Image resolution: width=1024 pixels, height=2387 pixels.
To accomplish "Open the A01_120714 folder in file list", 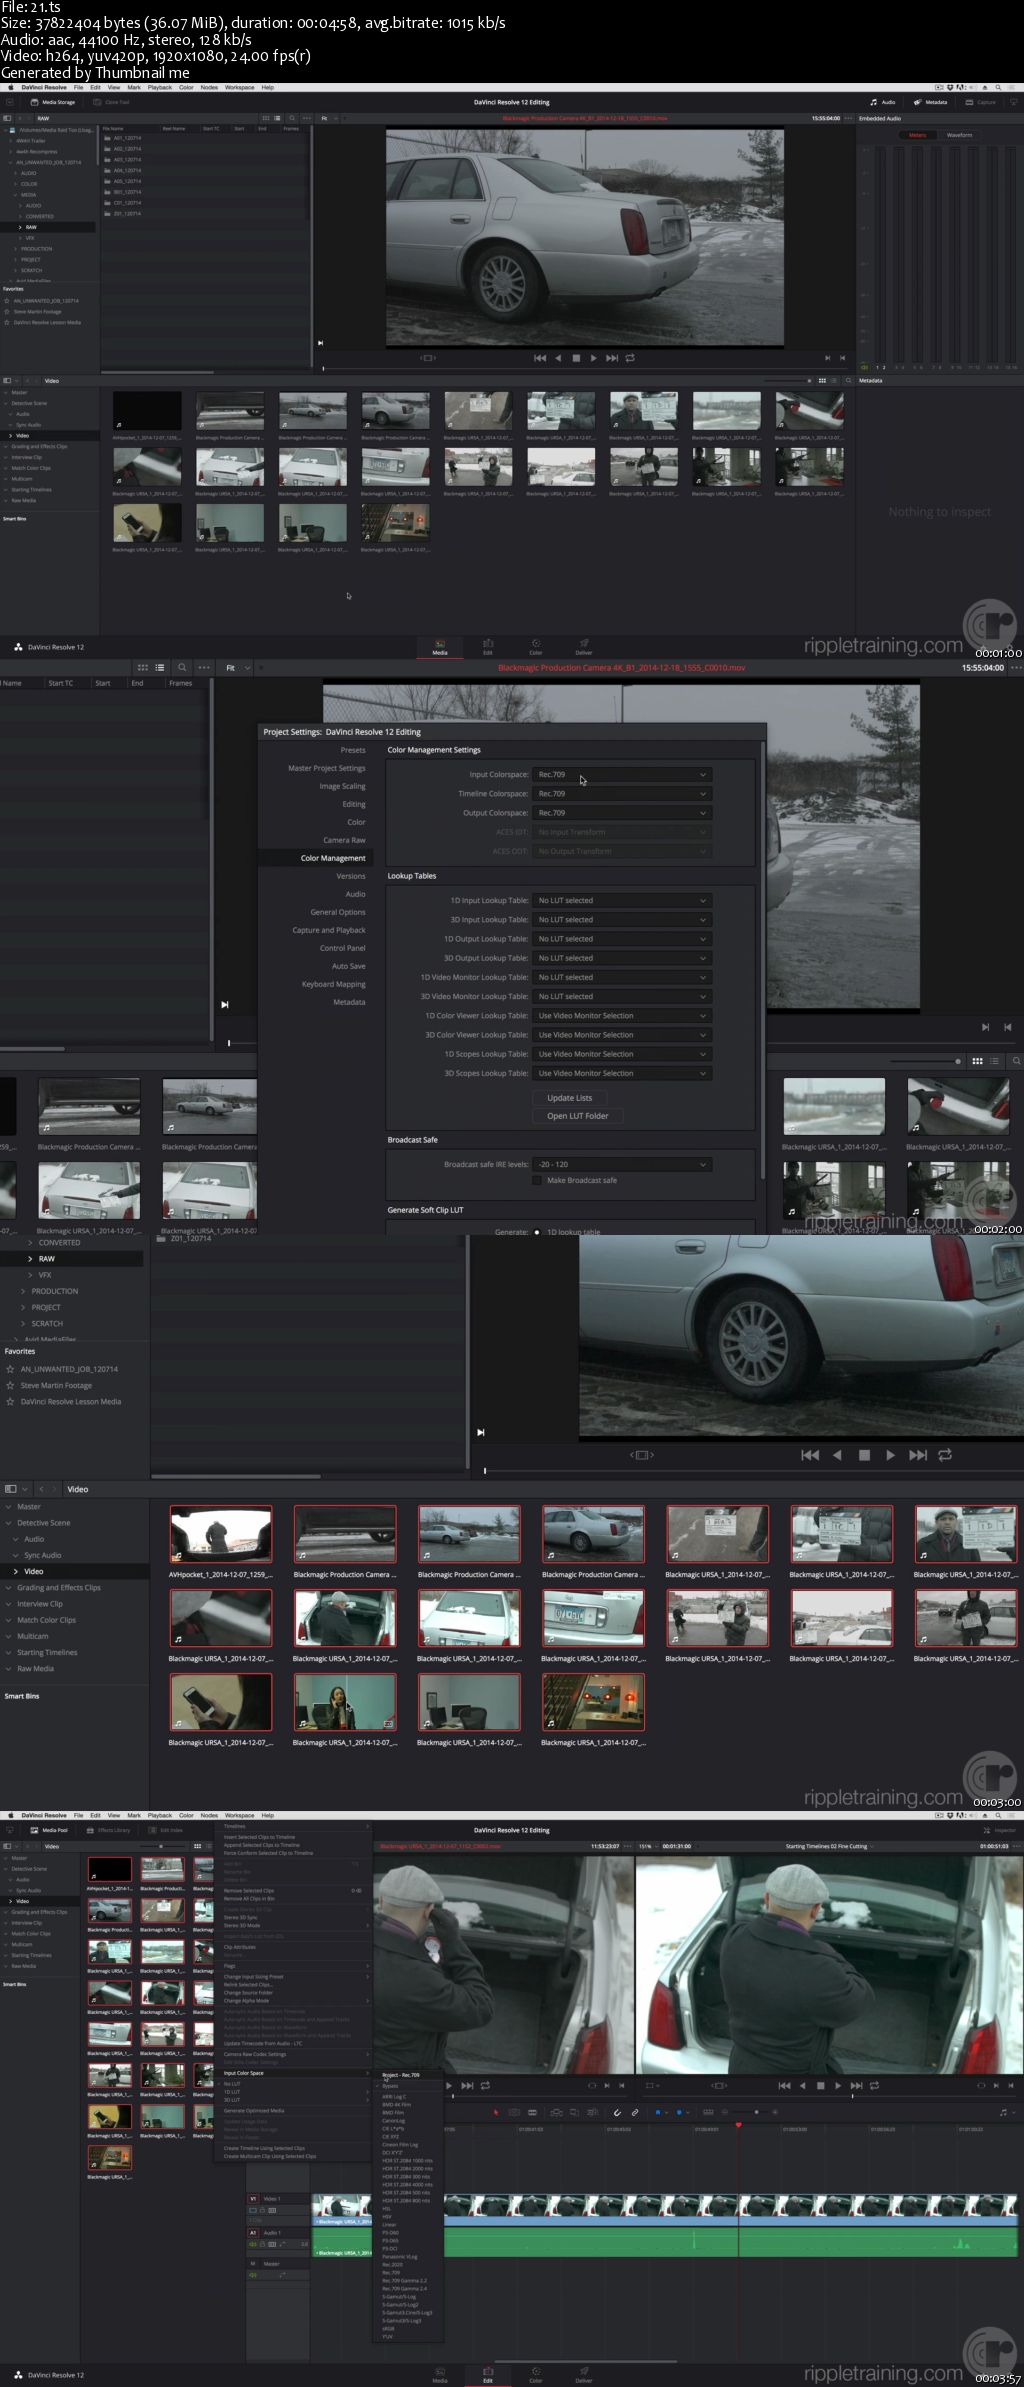I will pos(127,138).
